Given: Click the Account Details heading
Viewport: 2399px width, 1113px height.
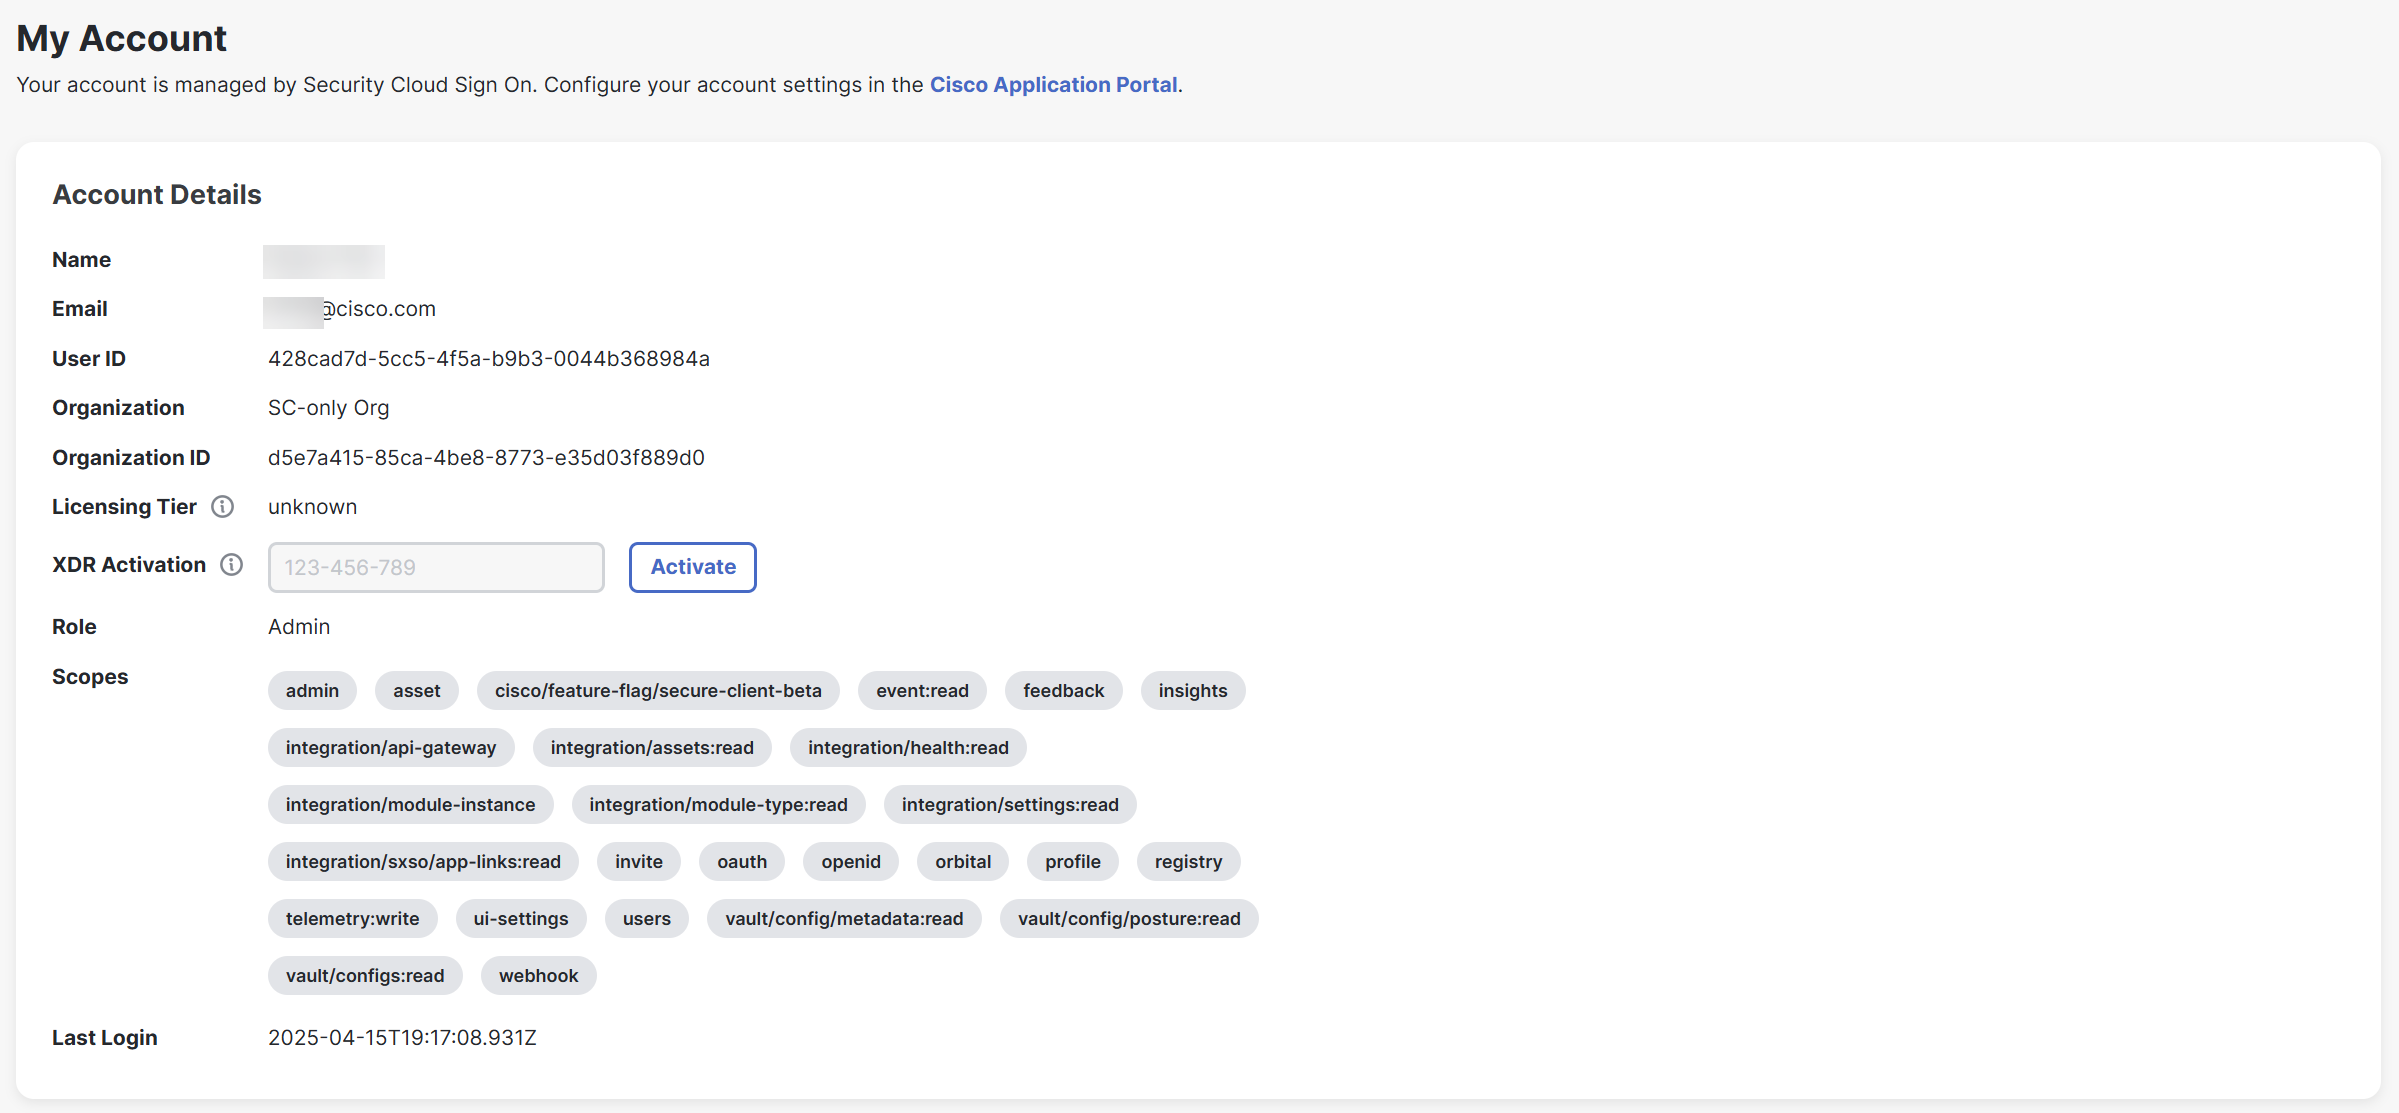Looking at the screenshot, I should point(157,195).
